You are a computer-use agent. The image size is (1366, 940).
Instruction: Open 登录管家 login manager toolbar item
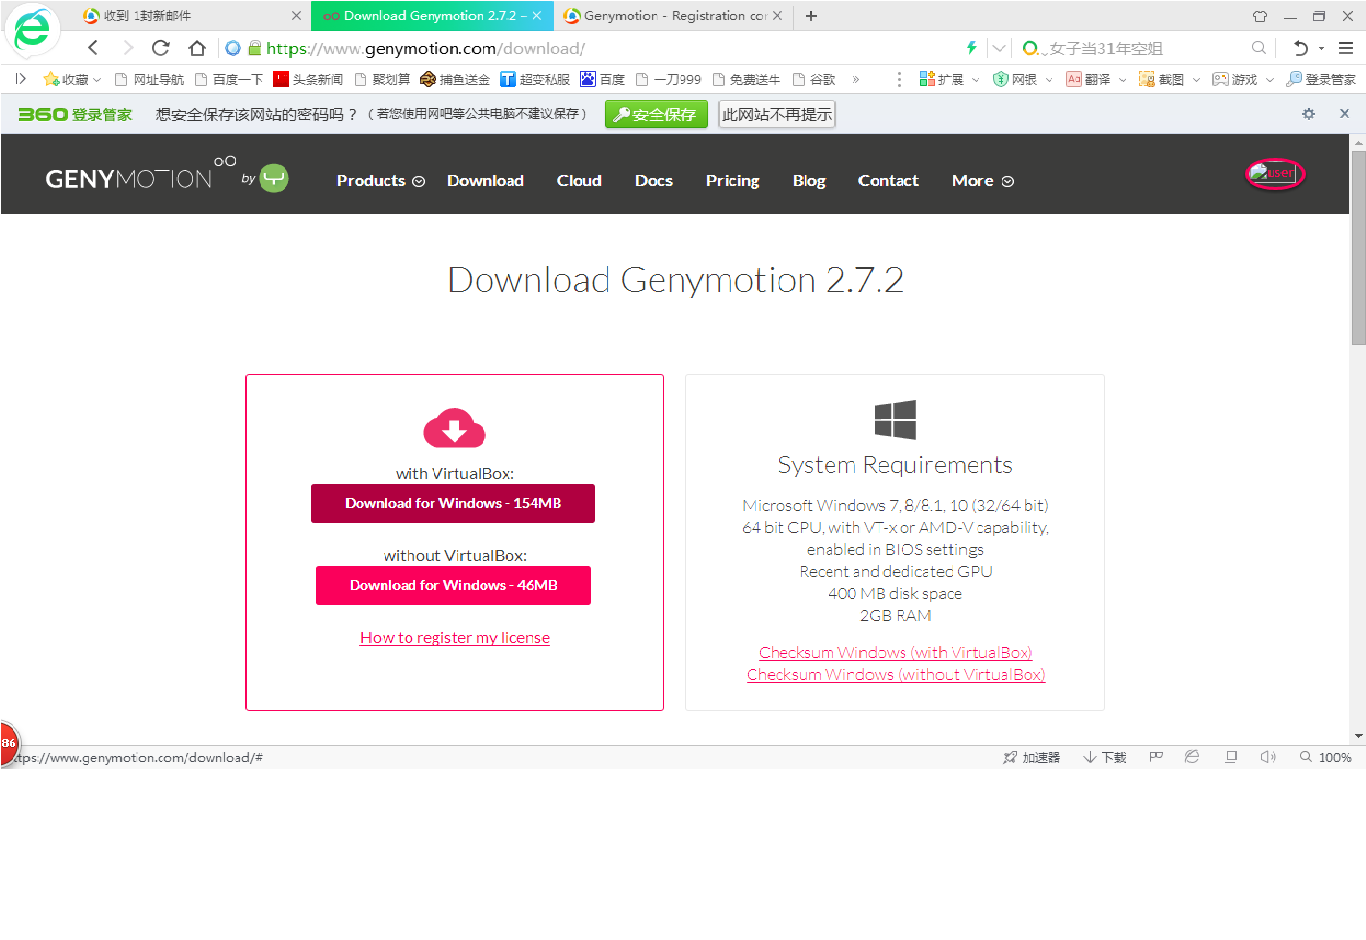click(1321, 79)
